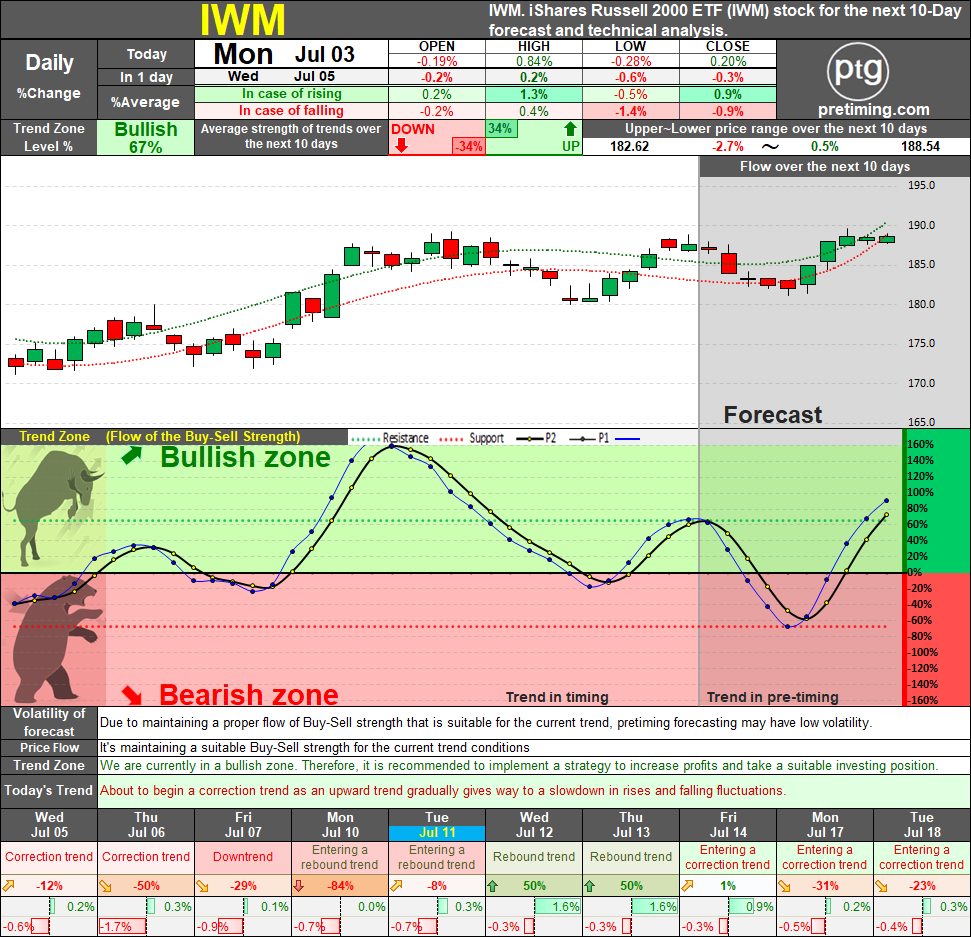Click the Wed Jul 05 in-1-day date cell
Viewport: 971px width, 937px height.
(291, 77)
